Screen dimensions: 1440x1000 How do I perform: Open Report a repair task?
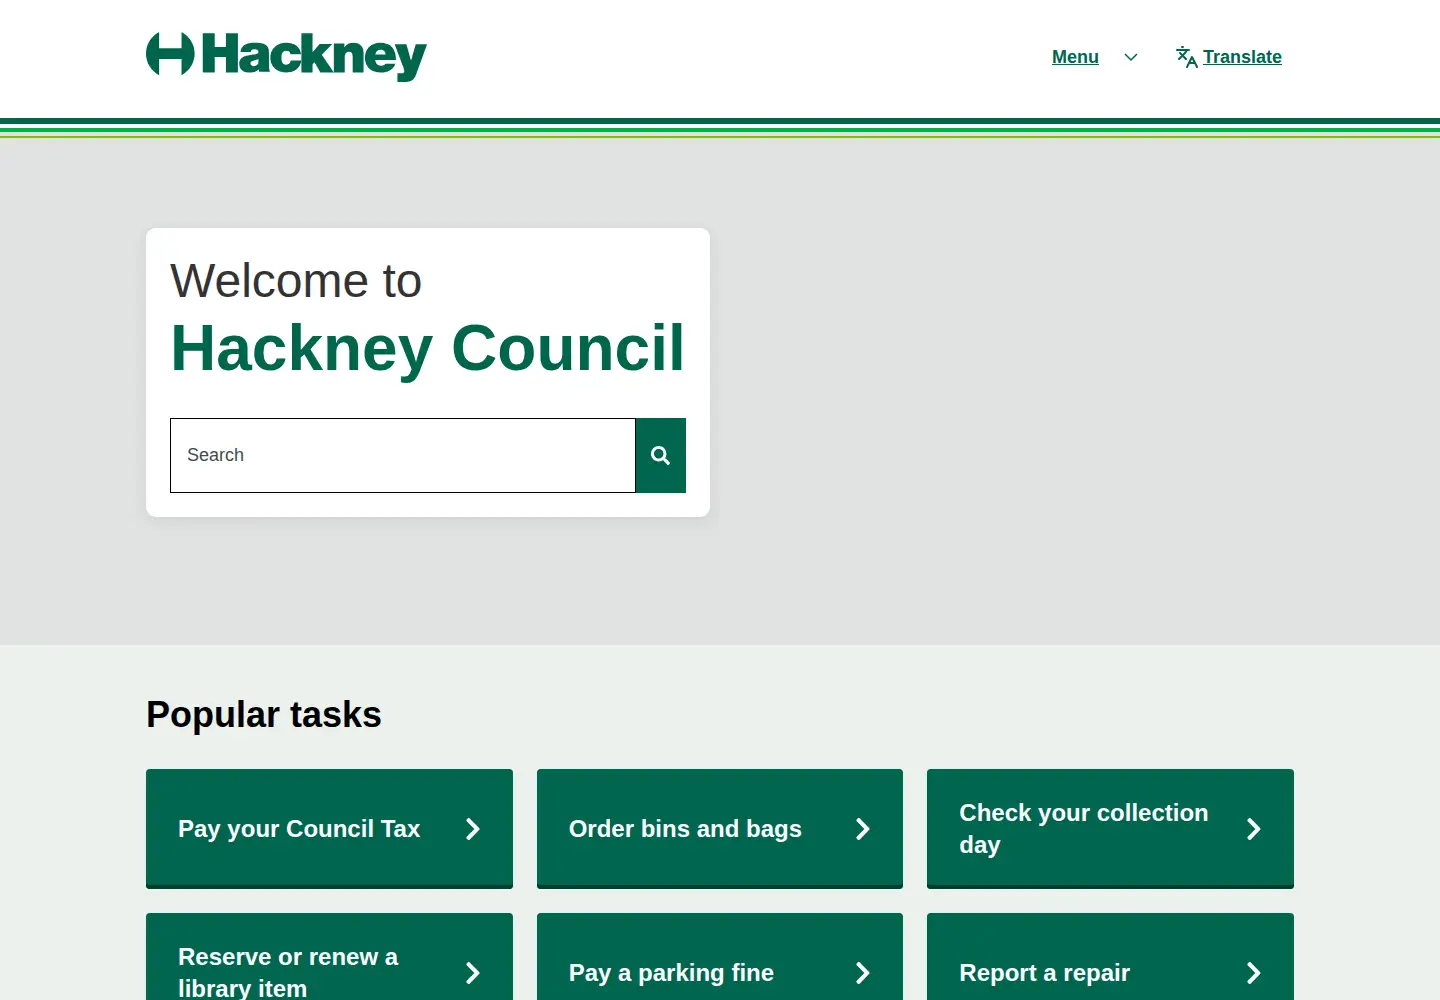pyautogui.click(x=1110, y=958)
